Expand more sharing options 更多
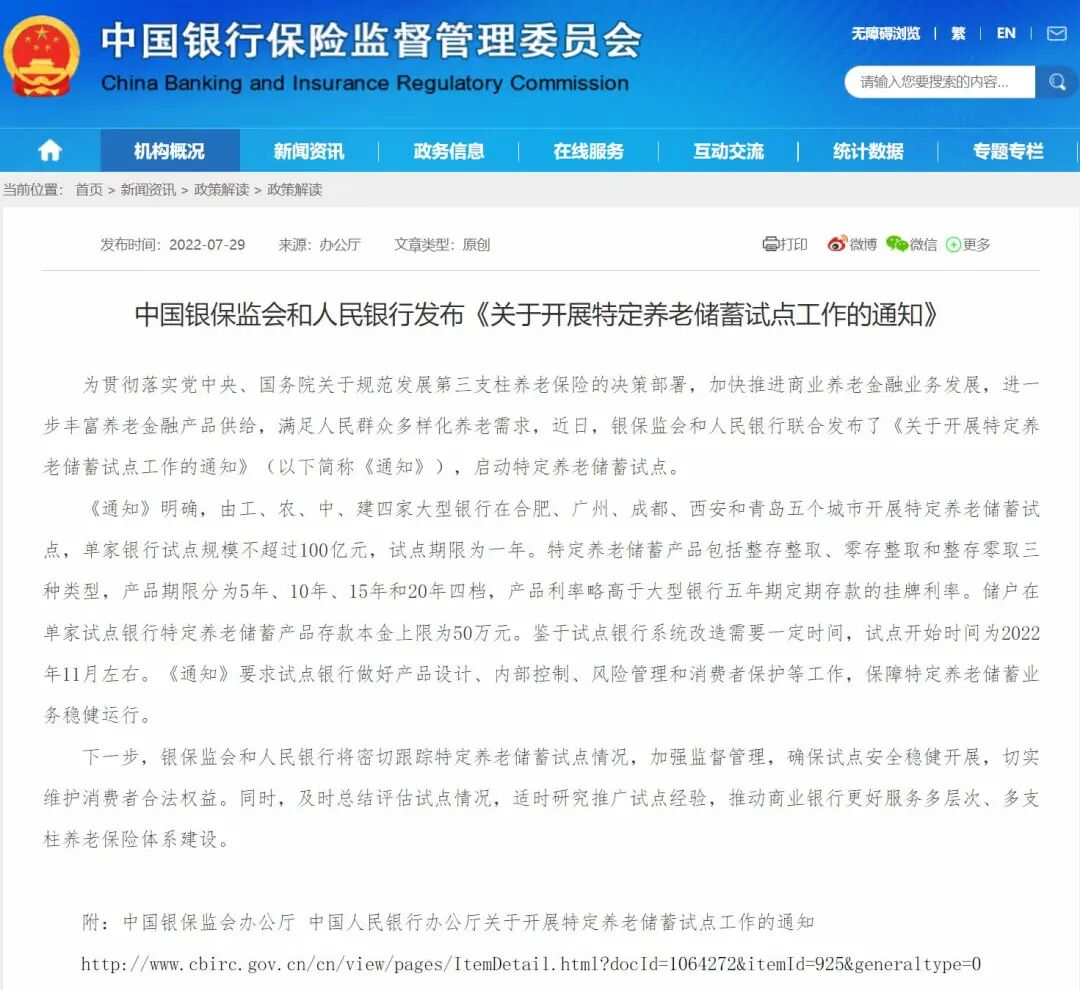Viewport: 1080px width, 990px height. coord(968,244)
